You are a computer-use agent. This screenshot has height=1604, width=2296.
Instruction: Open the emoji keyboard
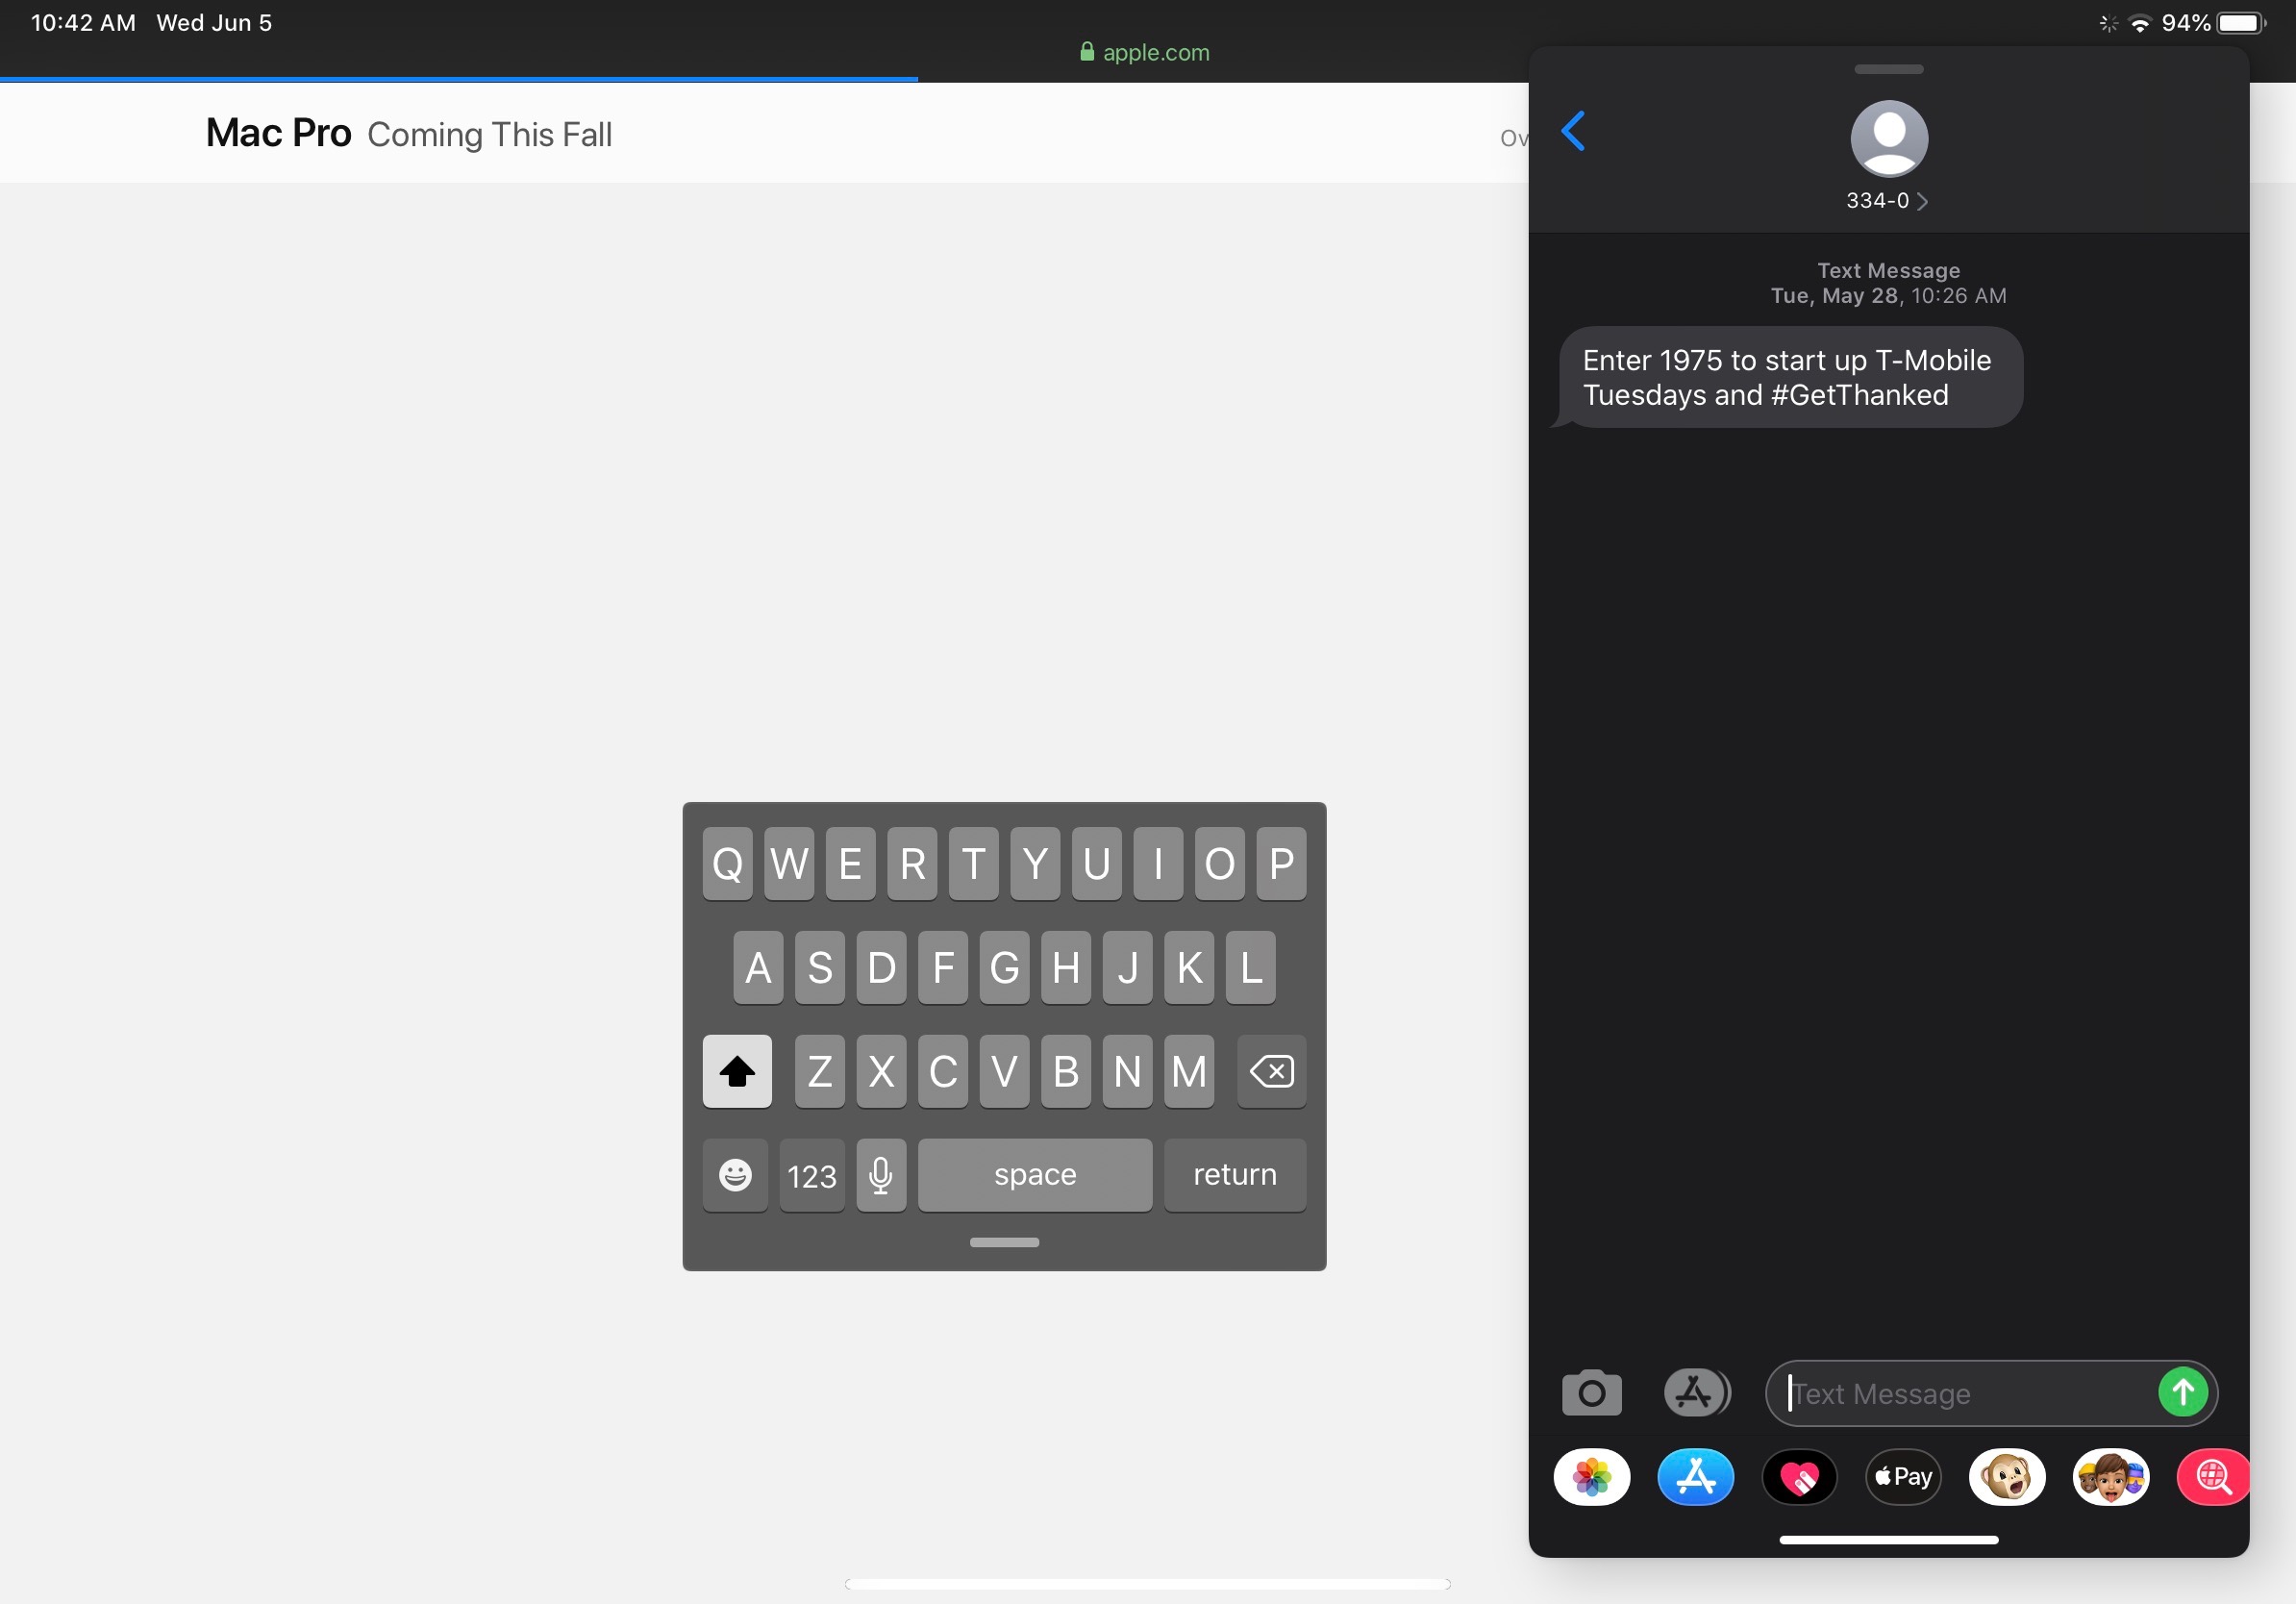pyautogui.click(x=735, y=1175)
